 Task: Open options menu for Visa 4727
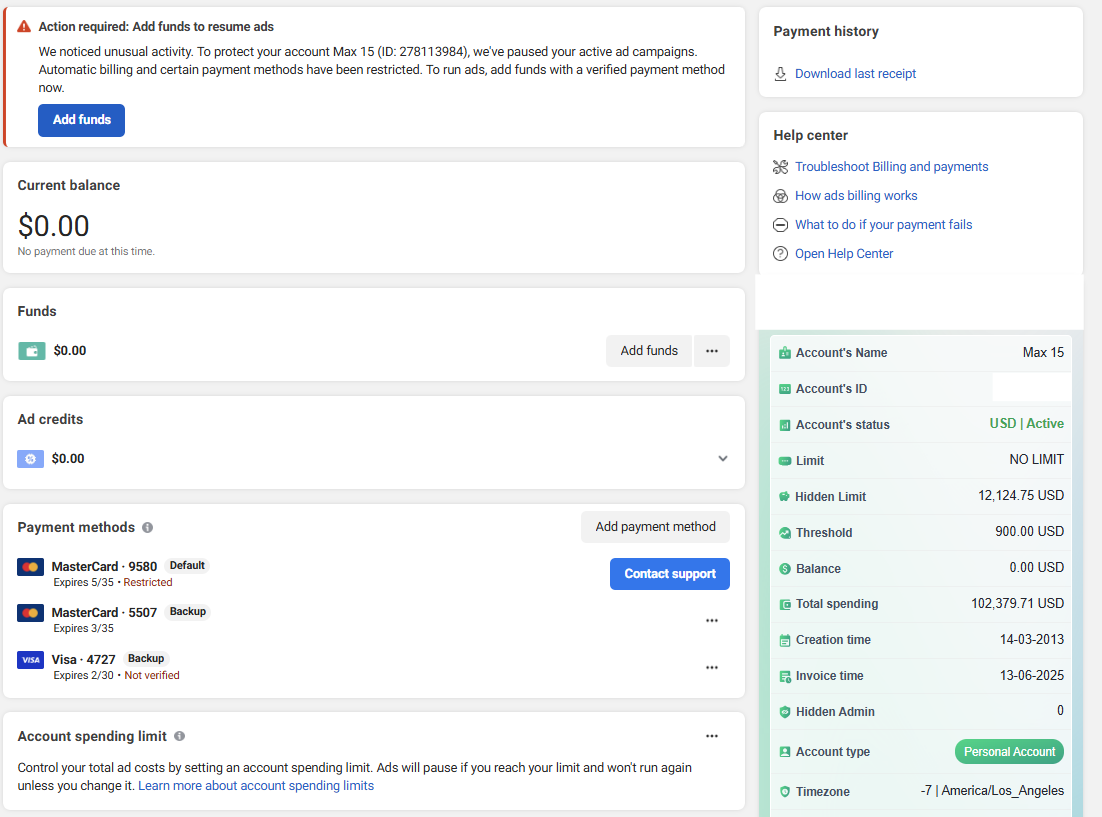[712, 667]
